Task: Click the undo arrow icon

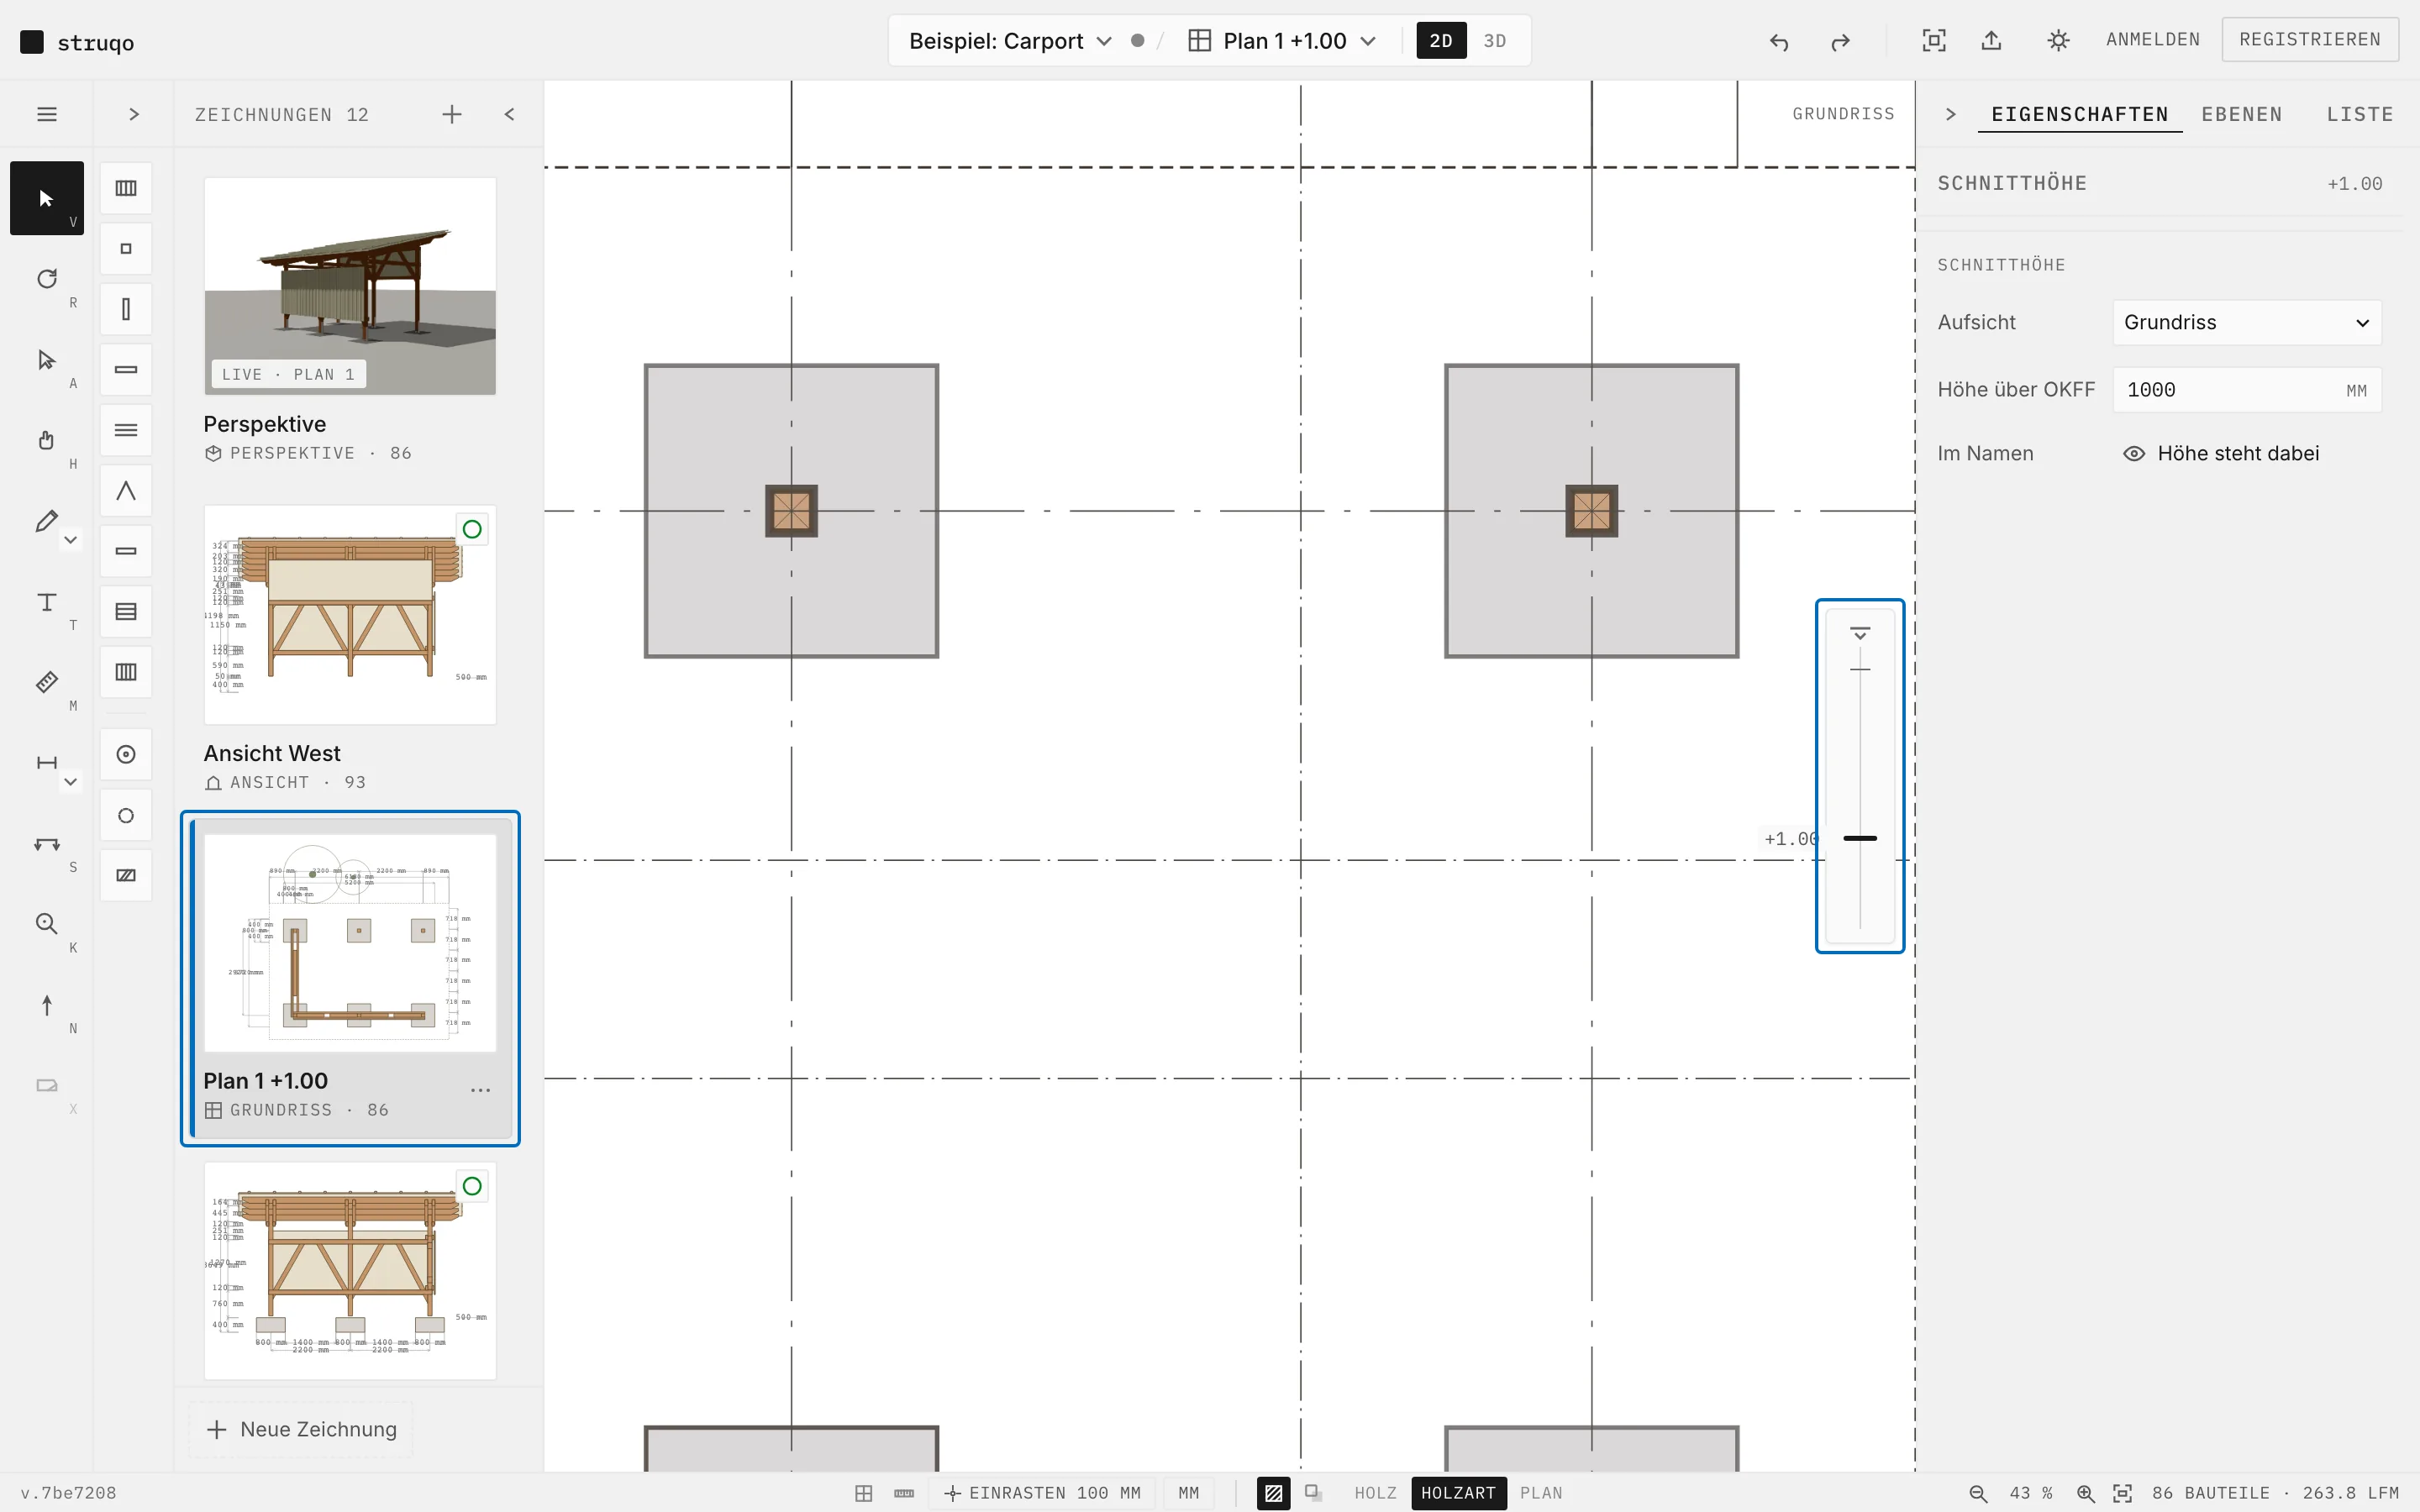Action: pyautogui.click(x=1779, y=41)
